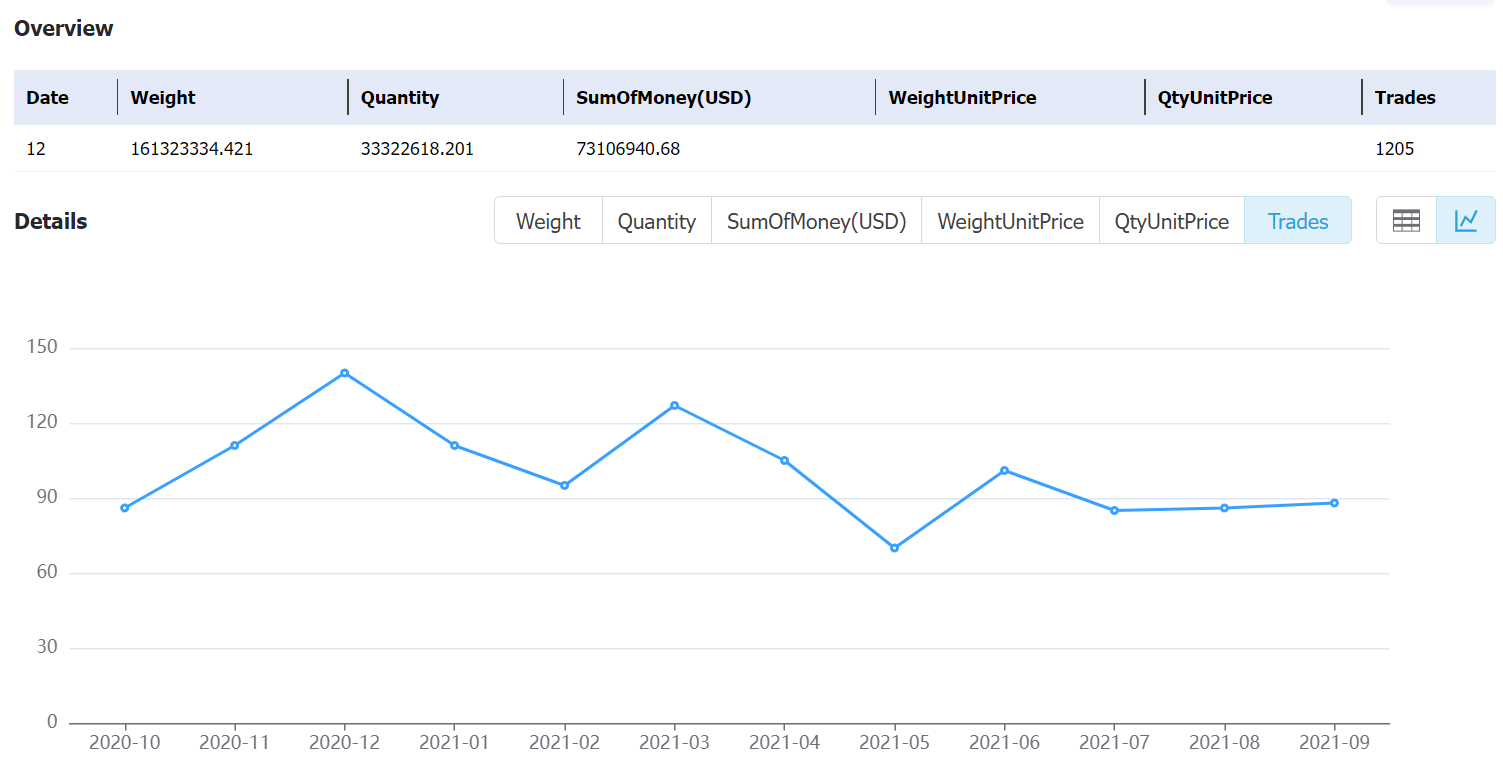Select the SumOfMoney(USD) tab
This screenshot has height=760, width=1503.
tap(816, 221)
